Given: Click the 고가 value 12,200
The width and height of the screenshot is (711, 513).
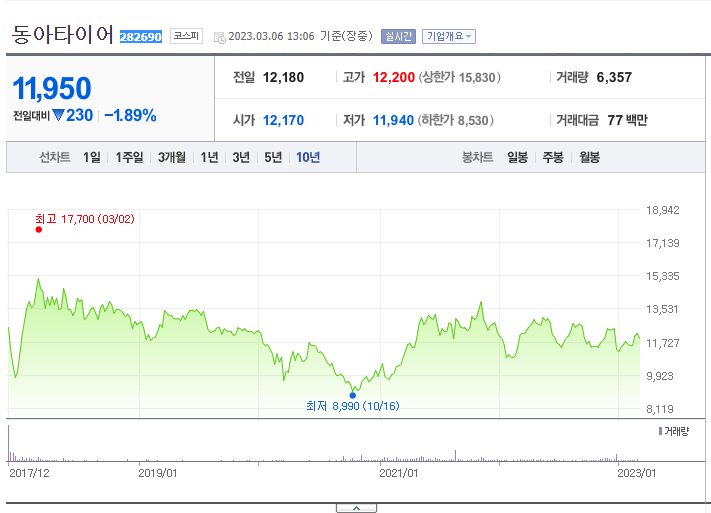Looking at the screenshot, I should pyautogui.click(x=394, y=78).
